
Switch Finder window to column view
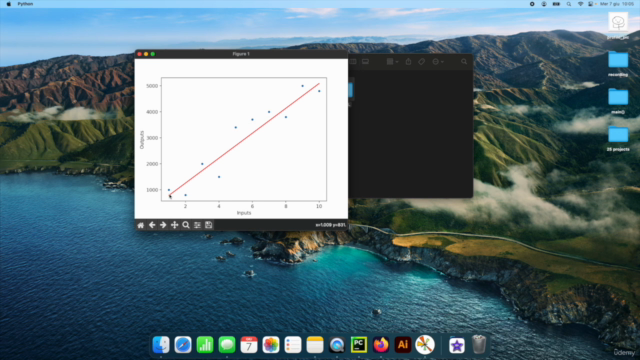click(x=353, y=62)
